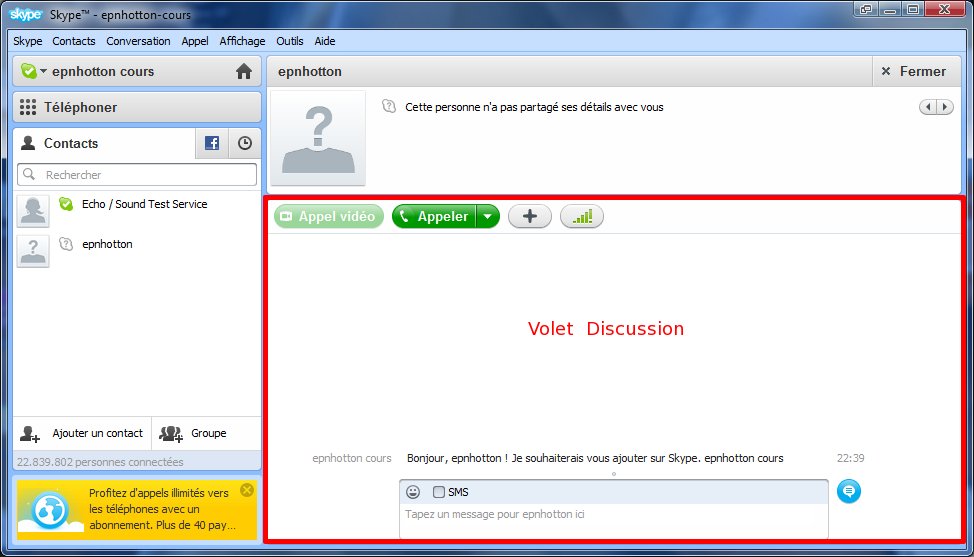Open the Skype menu

28,41
